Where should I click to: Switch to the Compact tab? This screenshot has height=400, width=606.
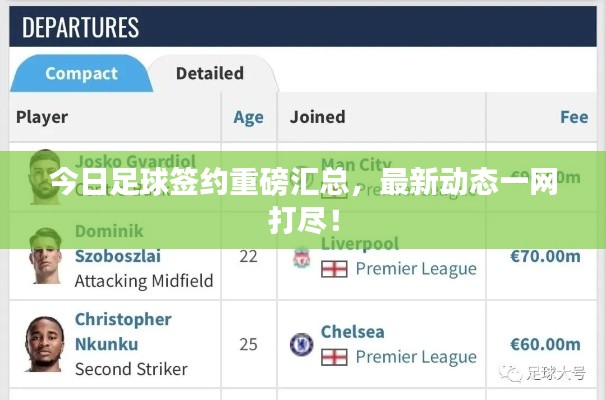point(81,73)
